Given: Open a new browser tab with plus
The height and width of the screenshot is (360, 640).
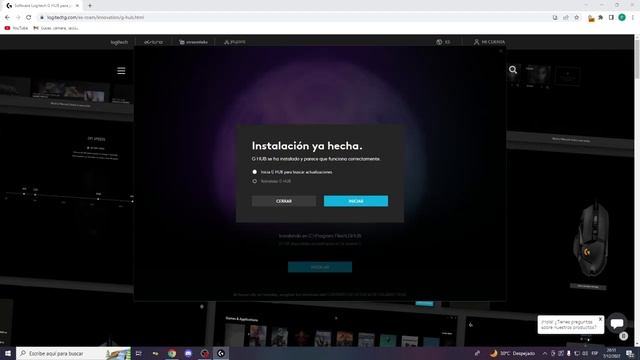Looking at the screenshot, I should [90, 6].
